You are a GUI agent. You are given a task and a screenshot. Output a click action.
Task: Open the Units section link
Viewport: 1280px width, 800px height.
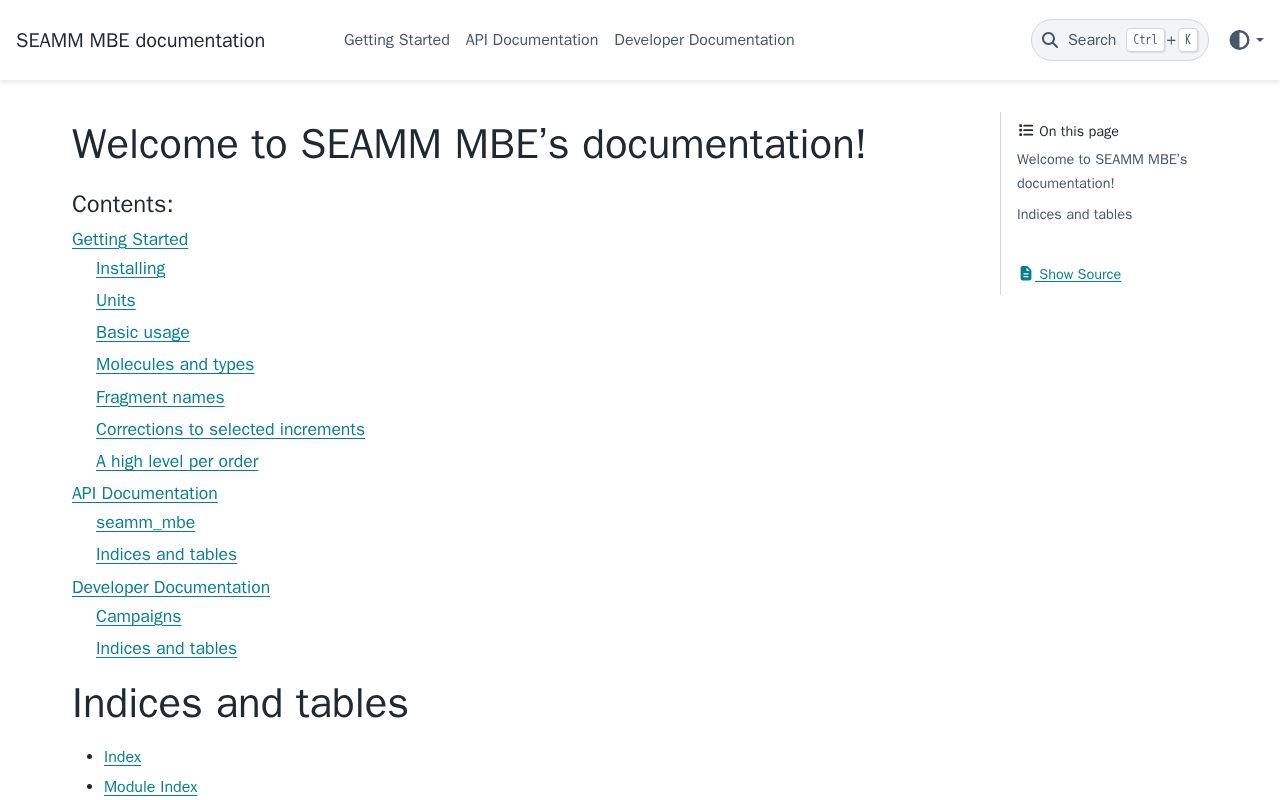point(116,300)
